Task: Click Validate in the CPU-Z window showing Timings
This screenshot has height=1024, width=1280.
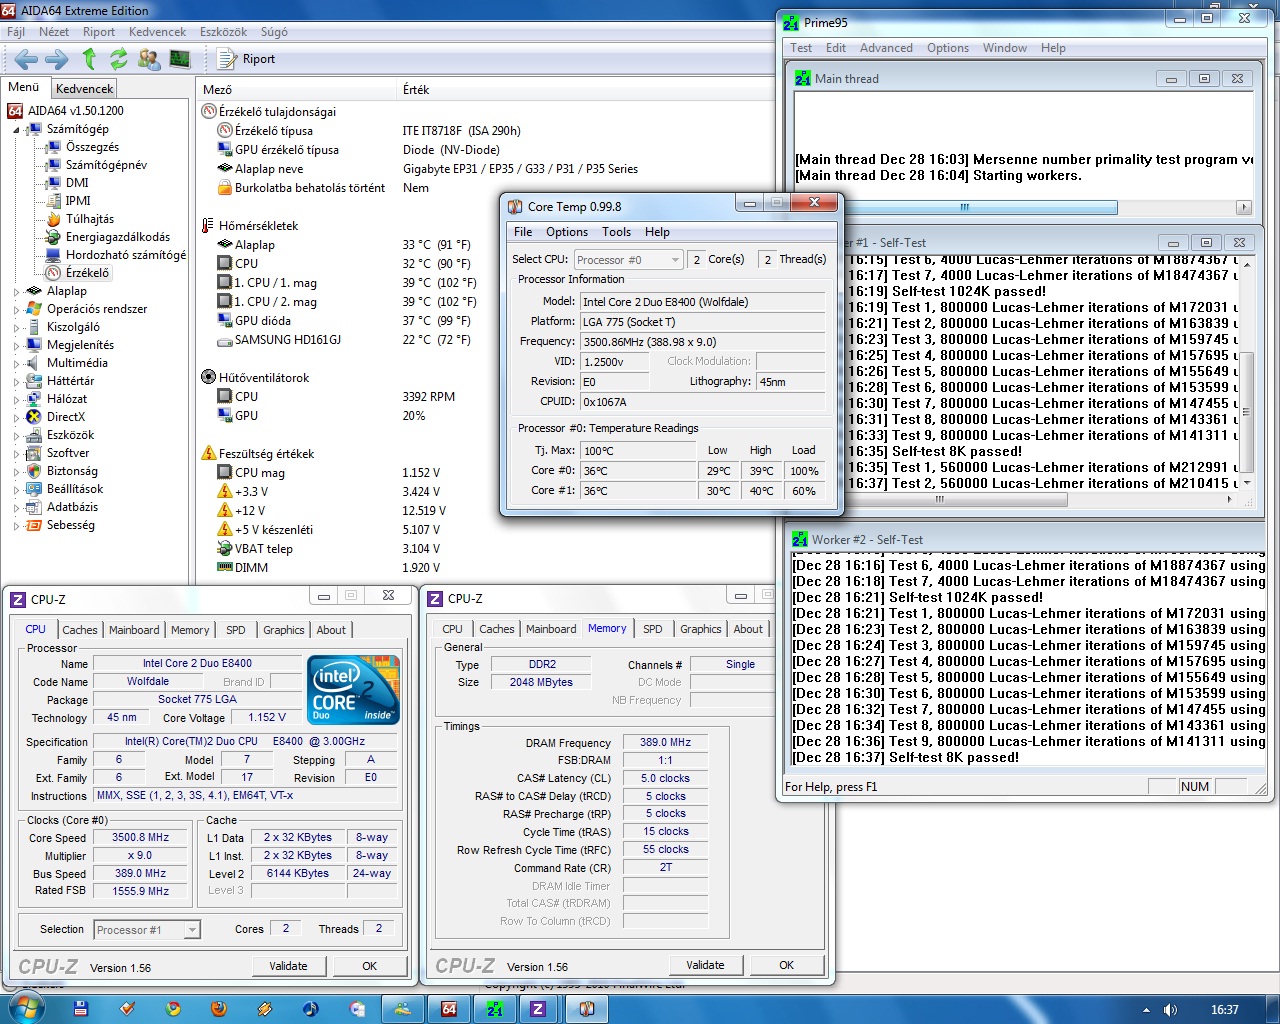Action: 705,965
